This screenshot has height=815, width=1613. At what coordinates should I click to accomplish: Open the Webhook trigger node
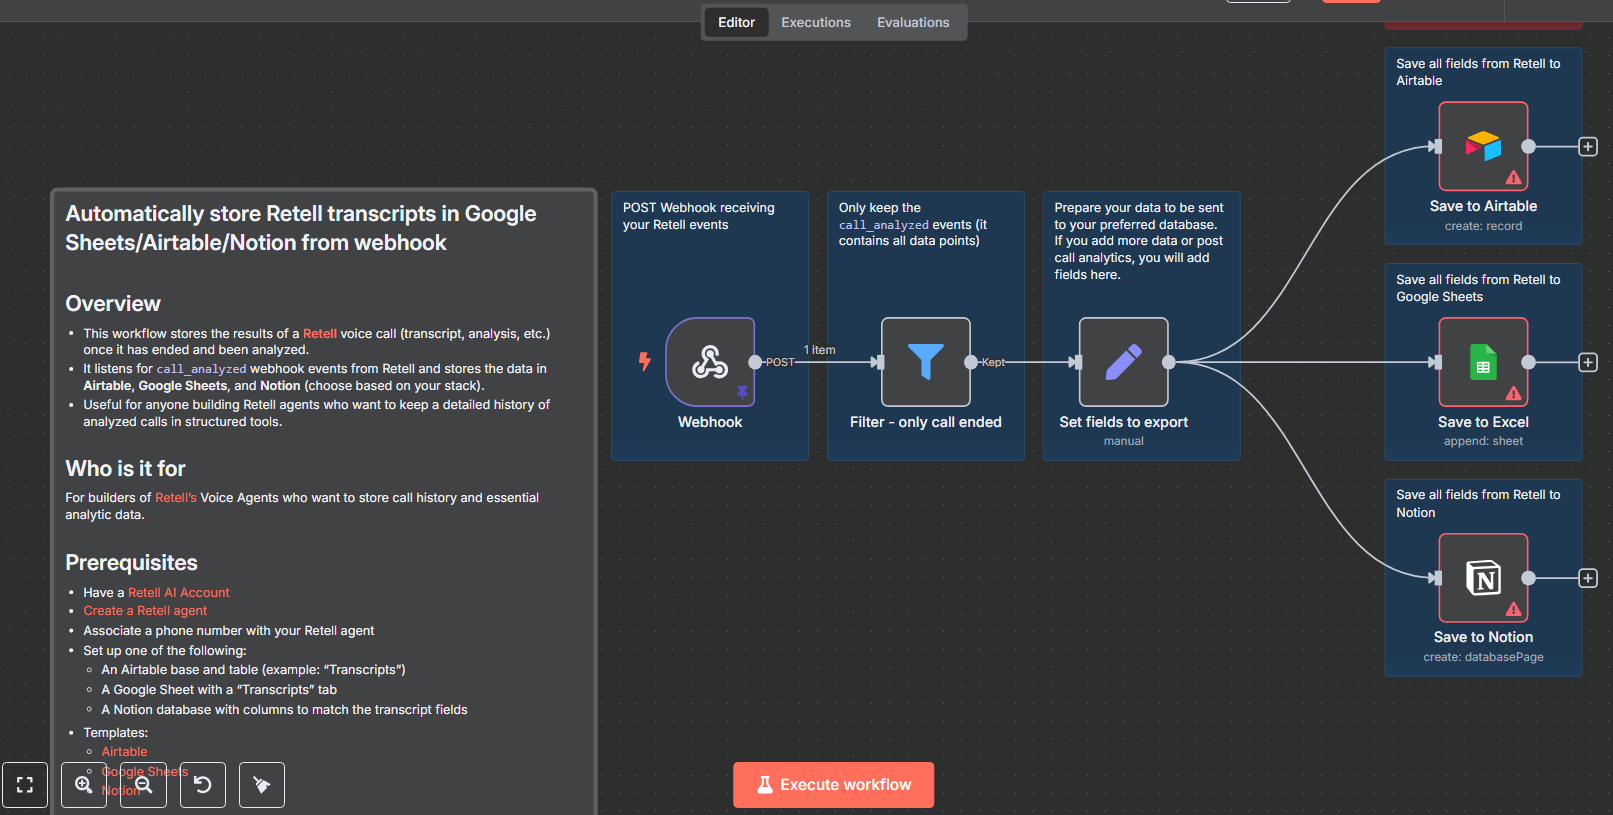click(x=710, y=362)
